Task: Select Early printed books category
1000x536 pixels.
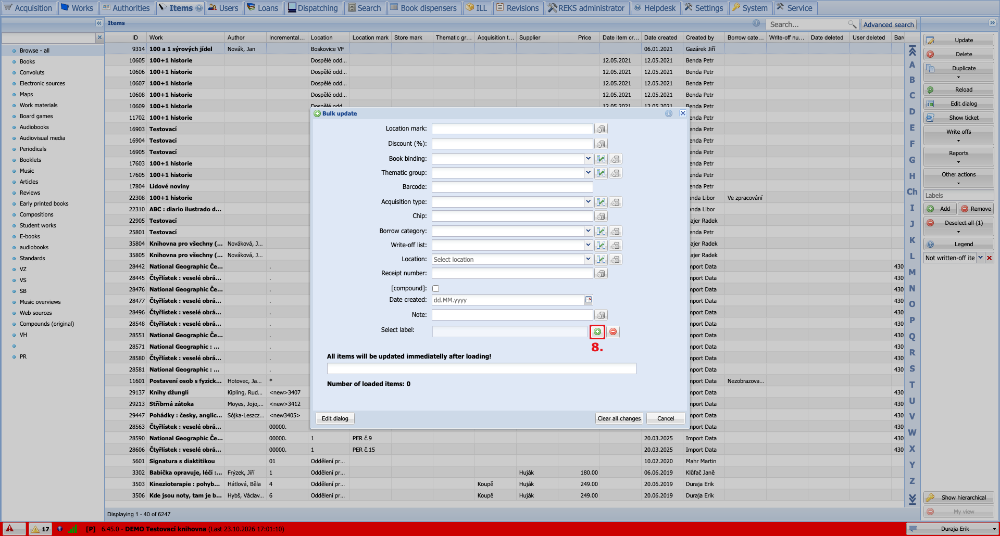Action: pos(44,204)
